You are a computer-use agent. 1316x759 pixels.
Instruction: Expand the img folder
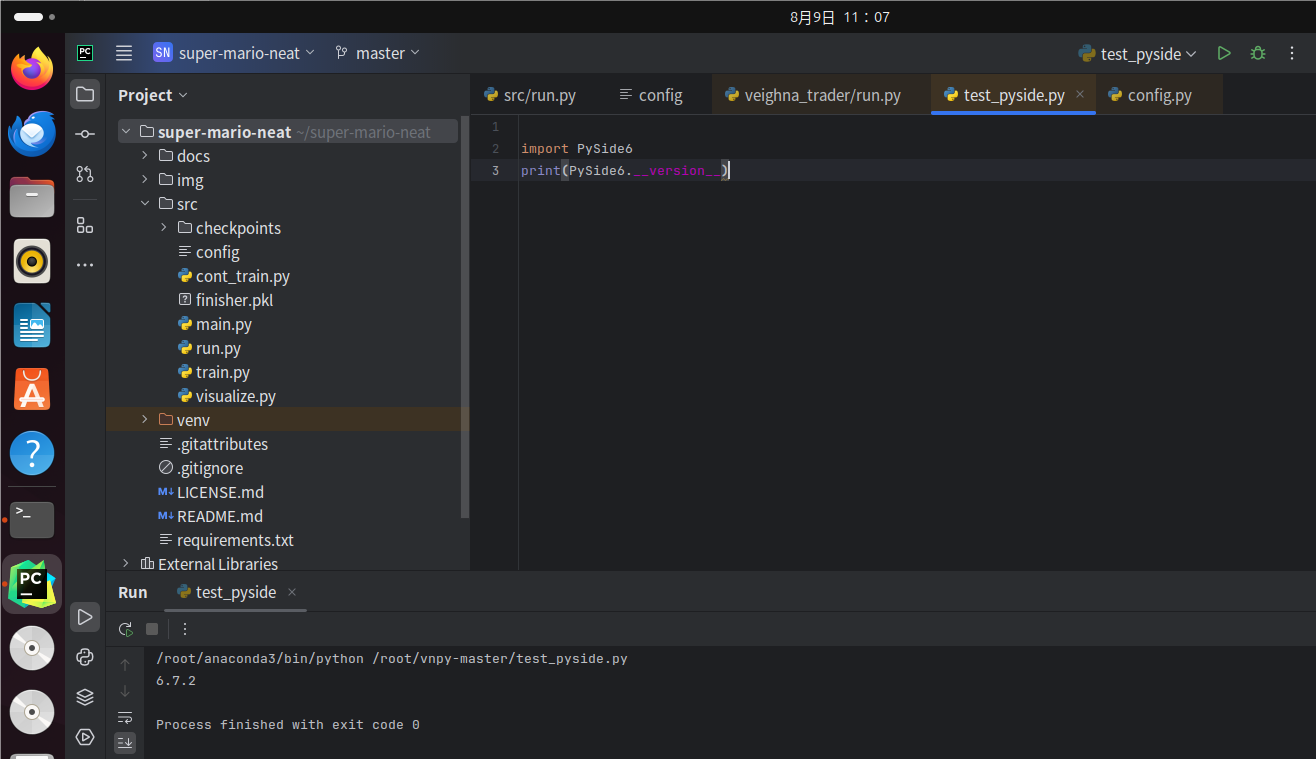click(145, 180)
